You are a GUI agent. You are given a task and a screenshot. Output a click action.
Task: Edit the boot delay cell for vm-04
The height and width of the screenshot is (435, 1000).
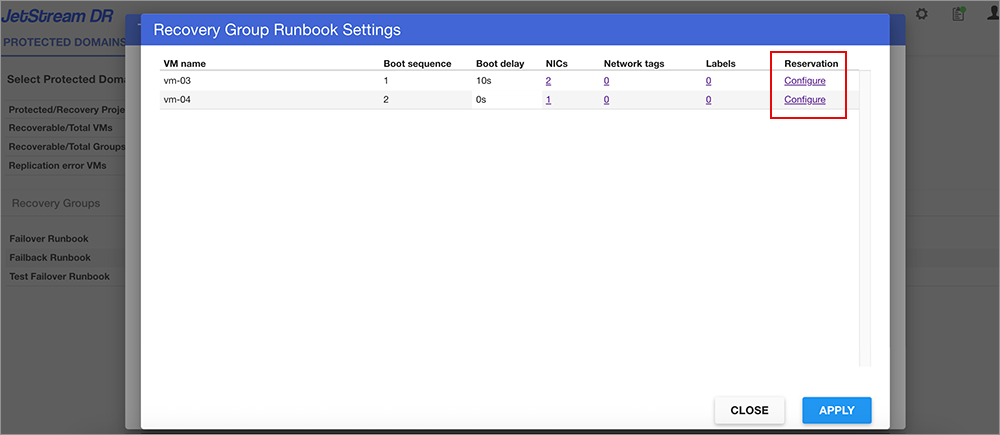(505, 100)
